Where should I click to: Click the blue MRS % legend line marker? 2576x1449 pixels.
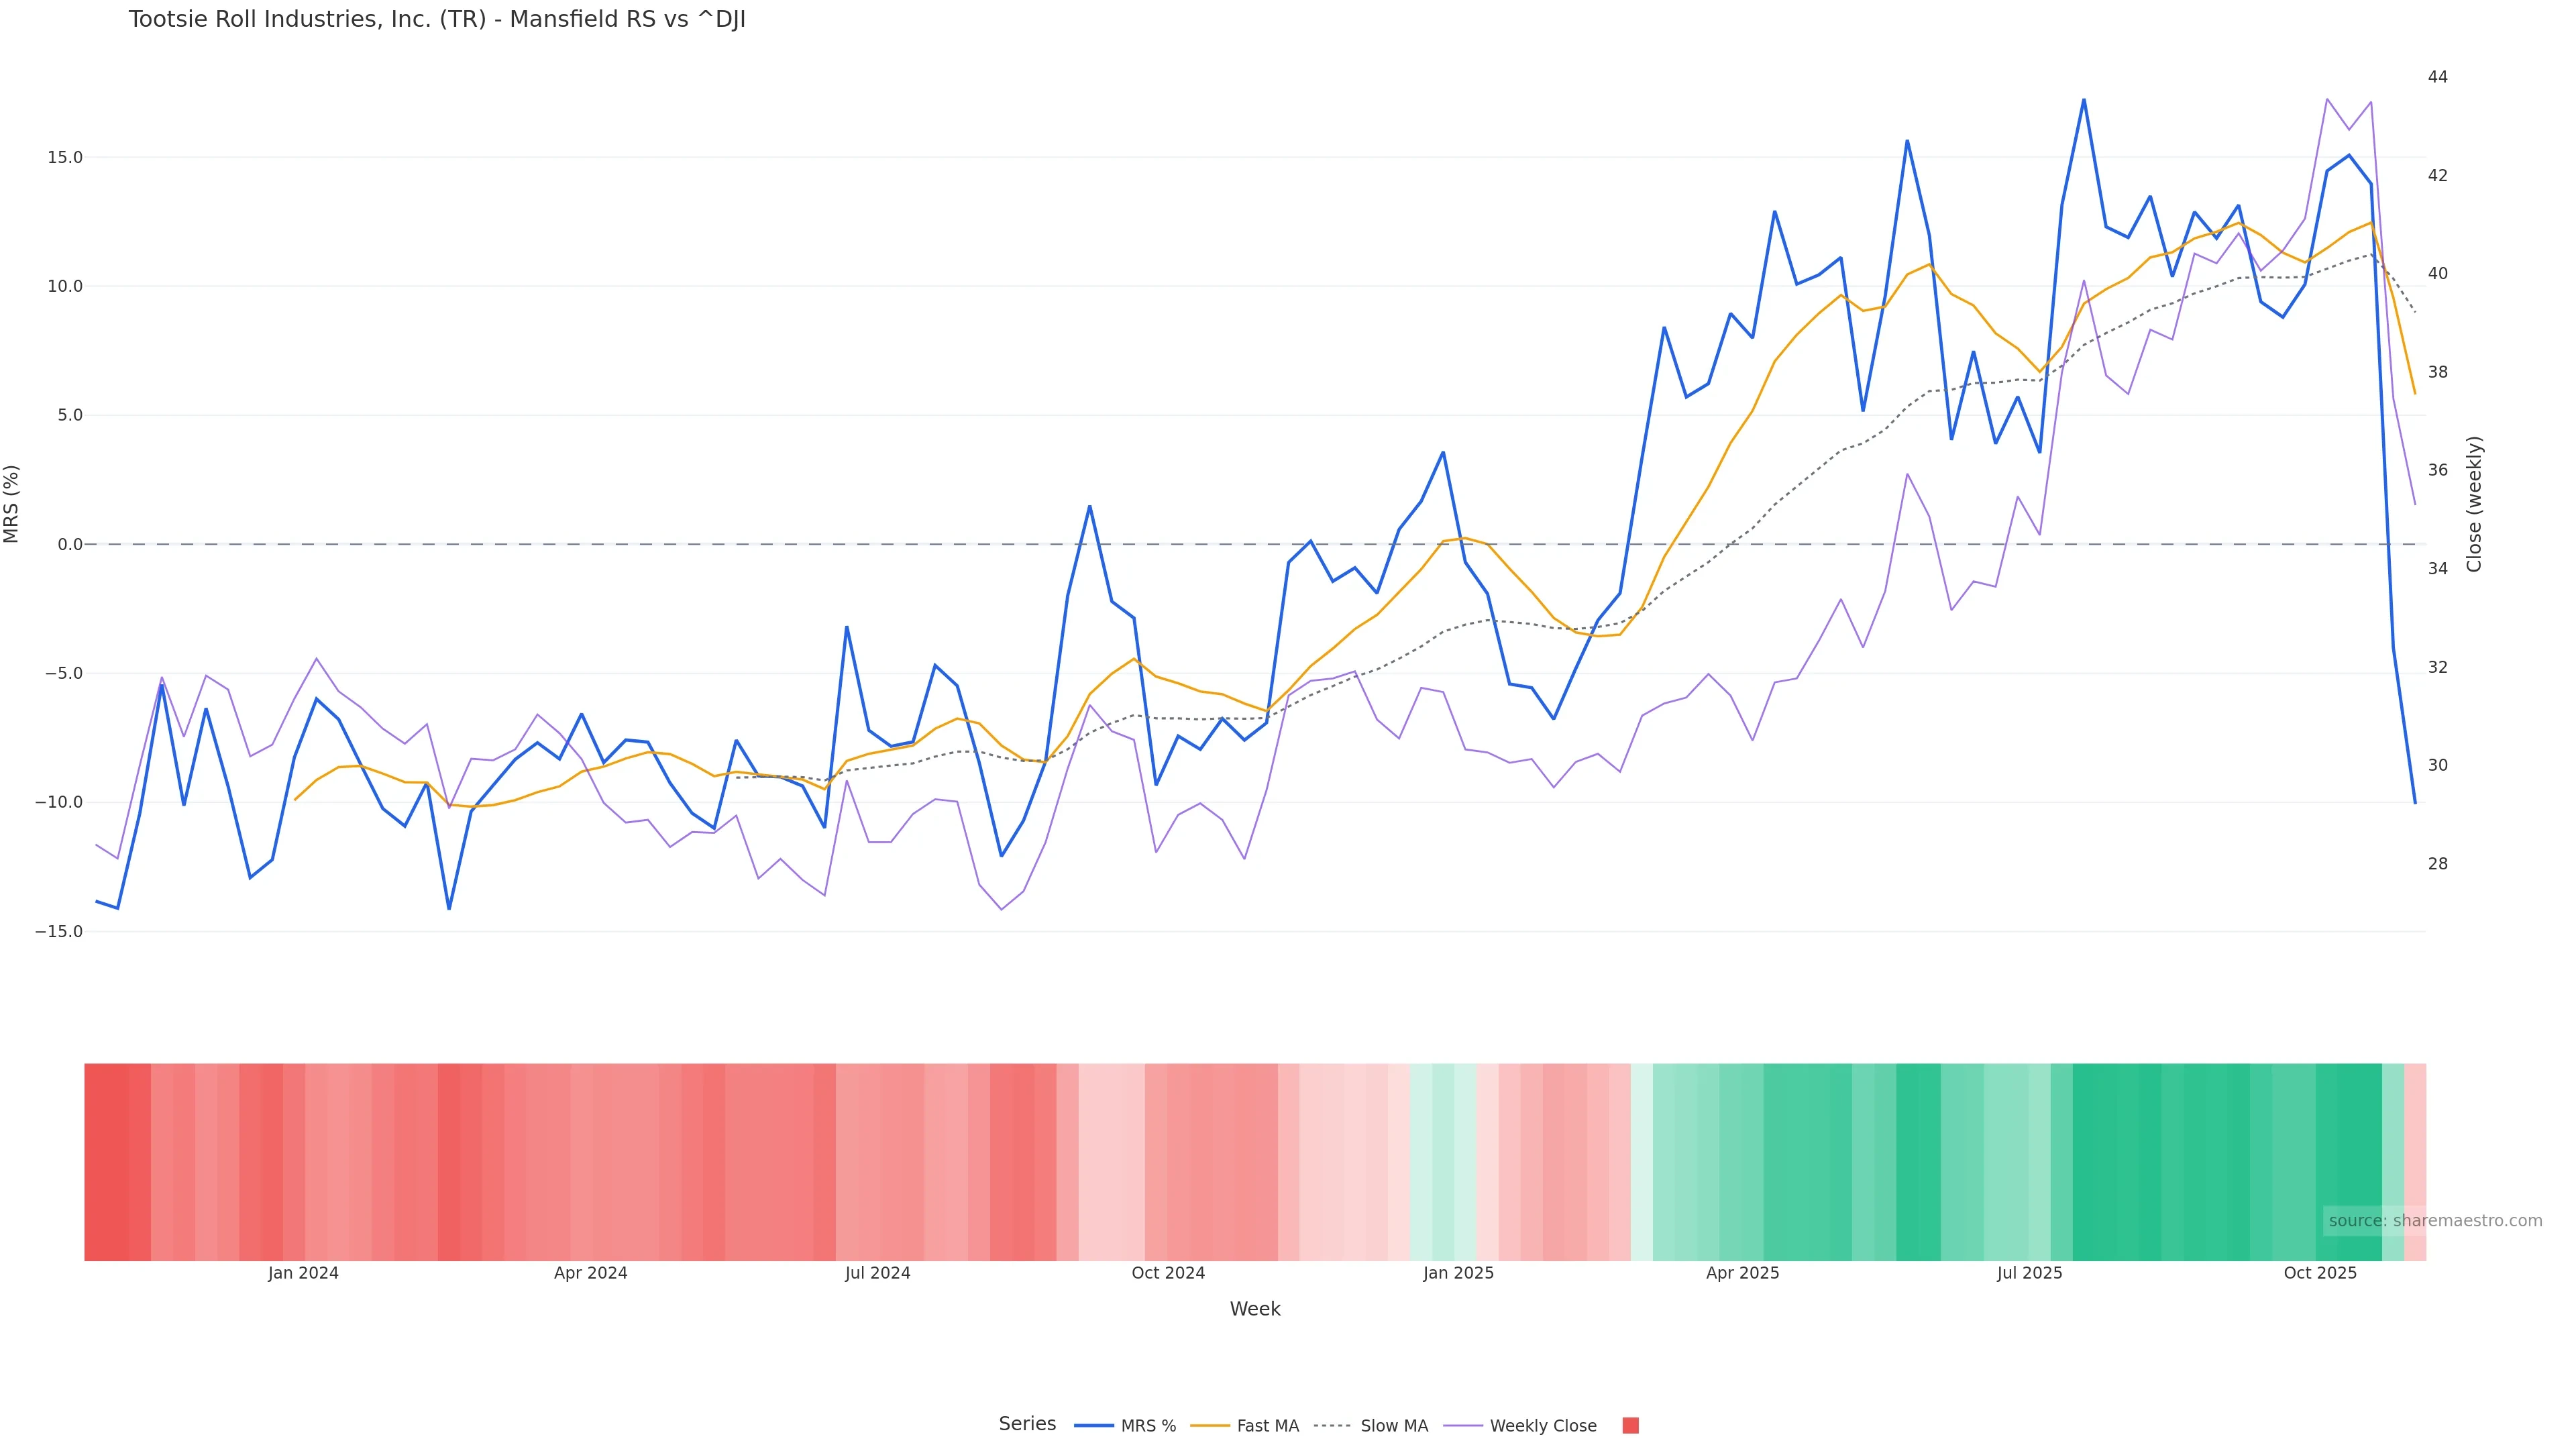[1093, 1426]
